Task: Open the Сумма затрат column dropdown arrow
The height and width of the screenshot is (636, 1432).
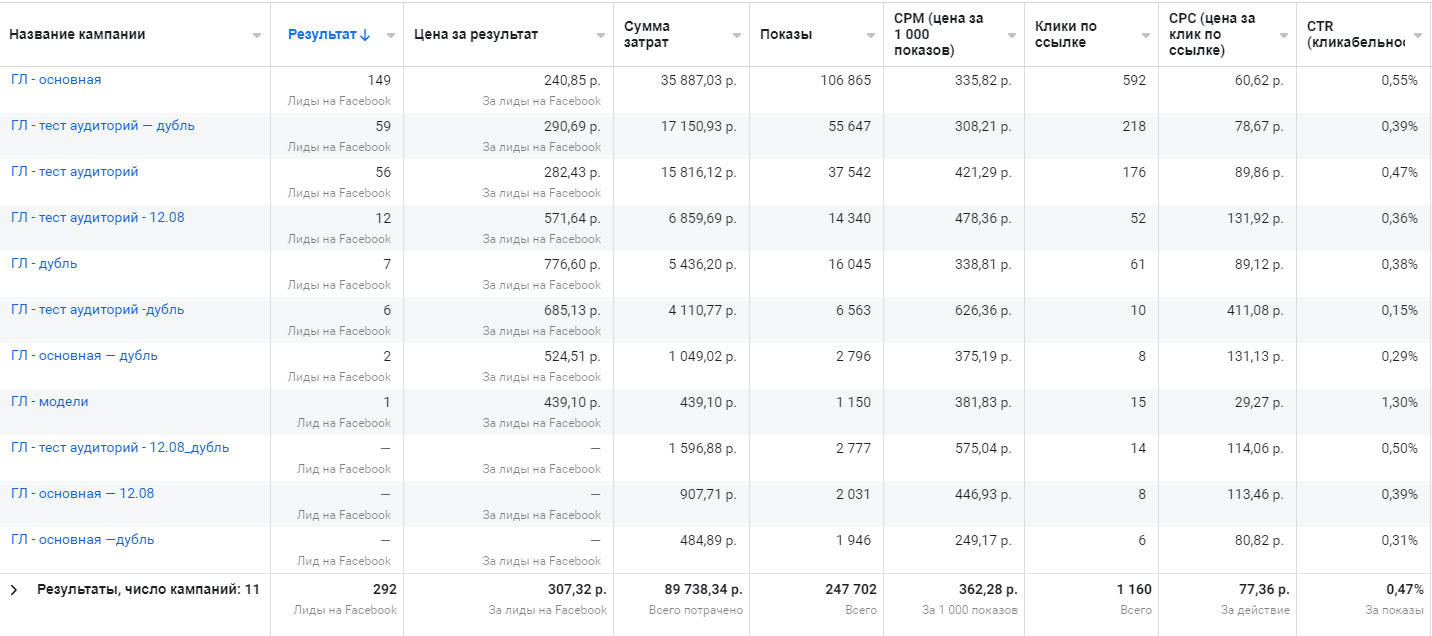Action: pos(736,35)
